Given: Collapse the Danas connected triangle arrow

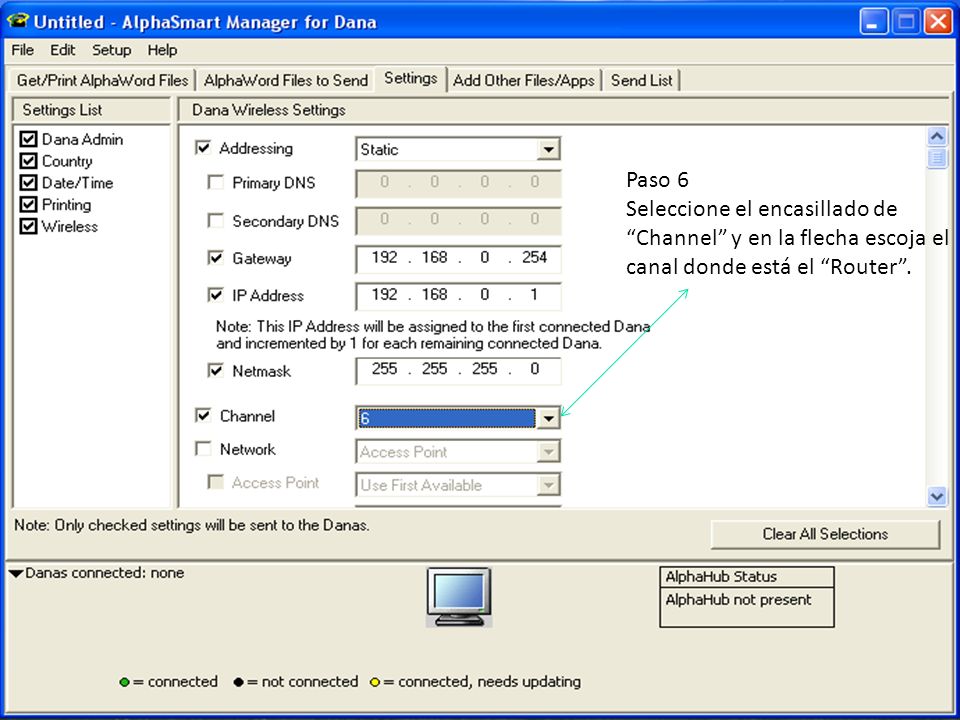Looking at the screenshot, I should point(16,574).
